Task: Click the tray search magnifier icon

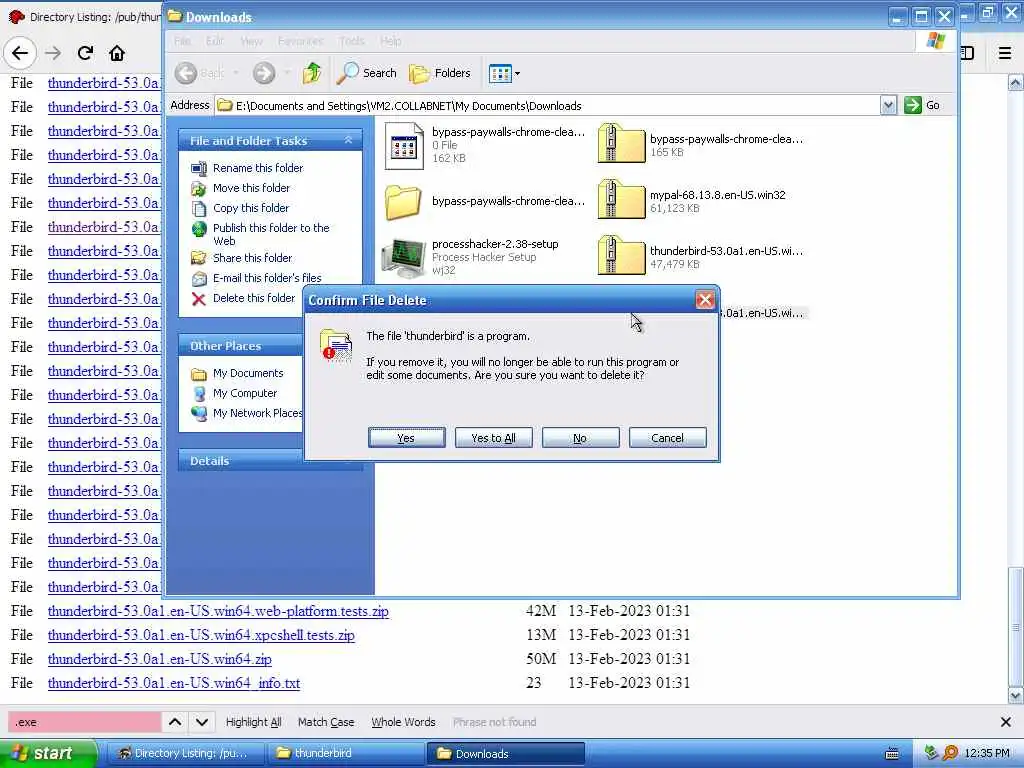Action: click(950, 753)
